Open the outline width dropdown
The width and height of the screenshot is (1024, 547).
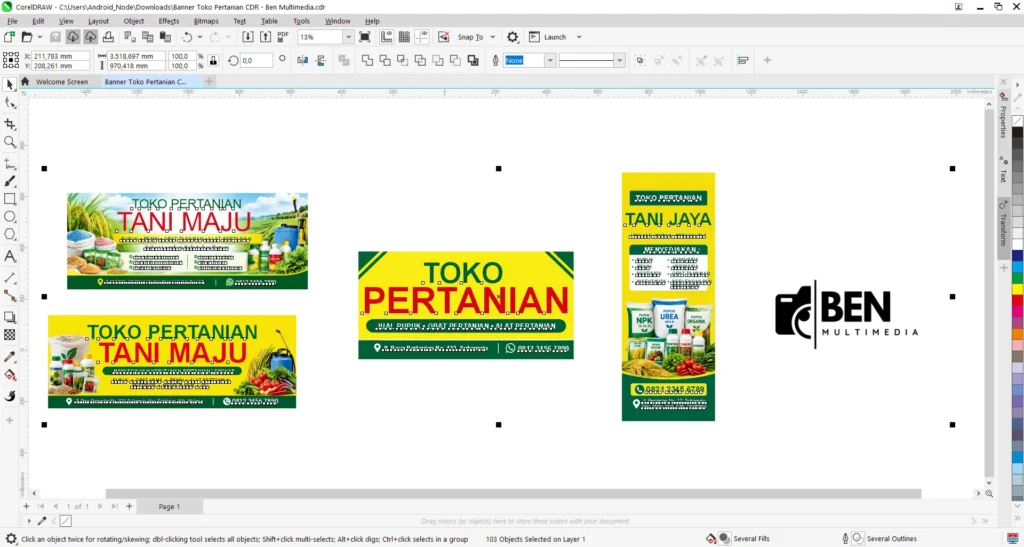pyautogui.click(x=550, y=61)
